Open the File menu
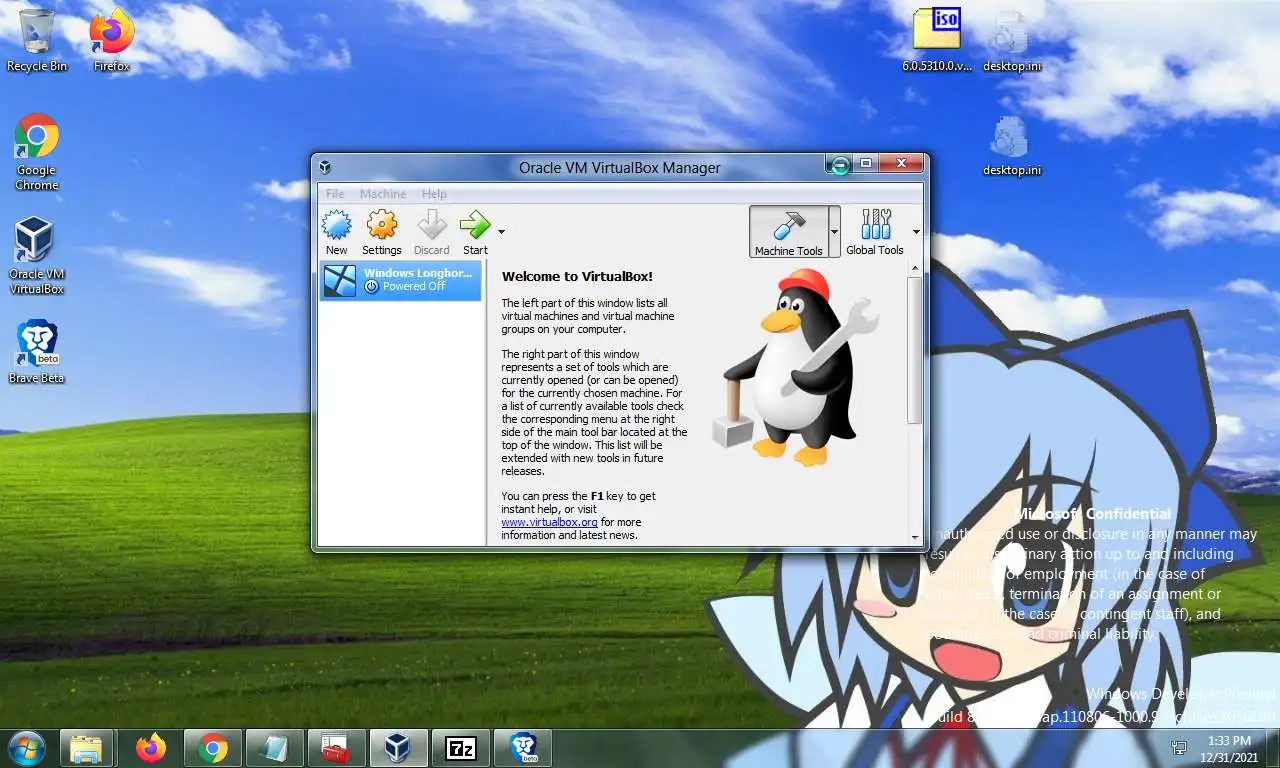 [x=335, y=194]
